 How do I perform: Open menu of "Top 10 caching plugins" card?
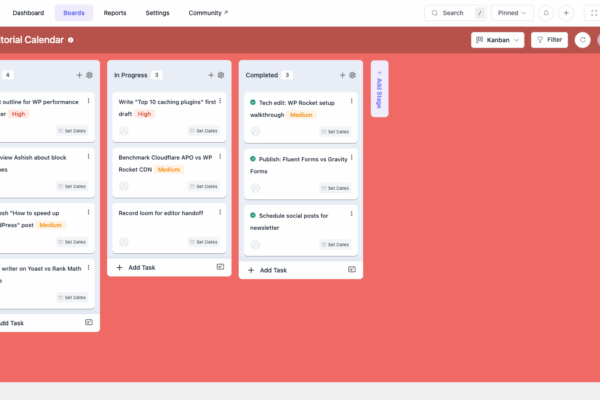(x=220, y=101)
